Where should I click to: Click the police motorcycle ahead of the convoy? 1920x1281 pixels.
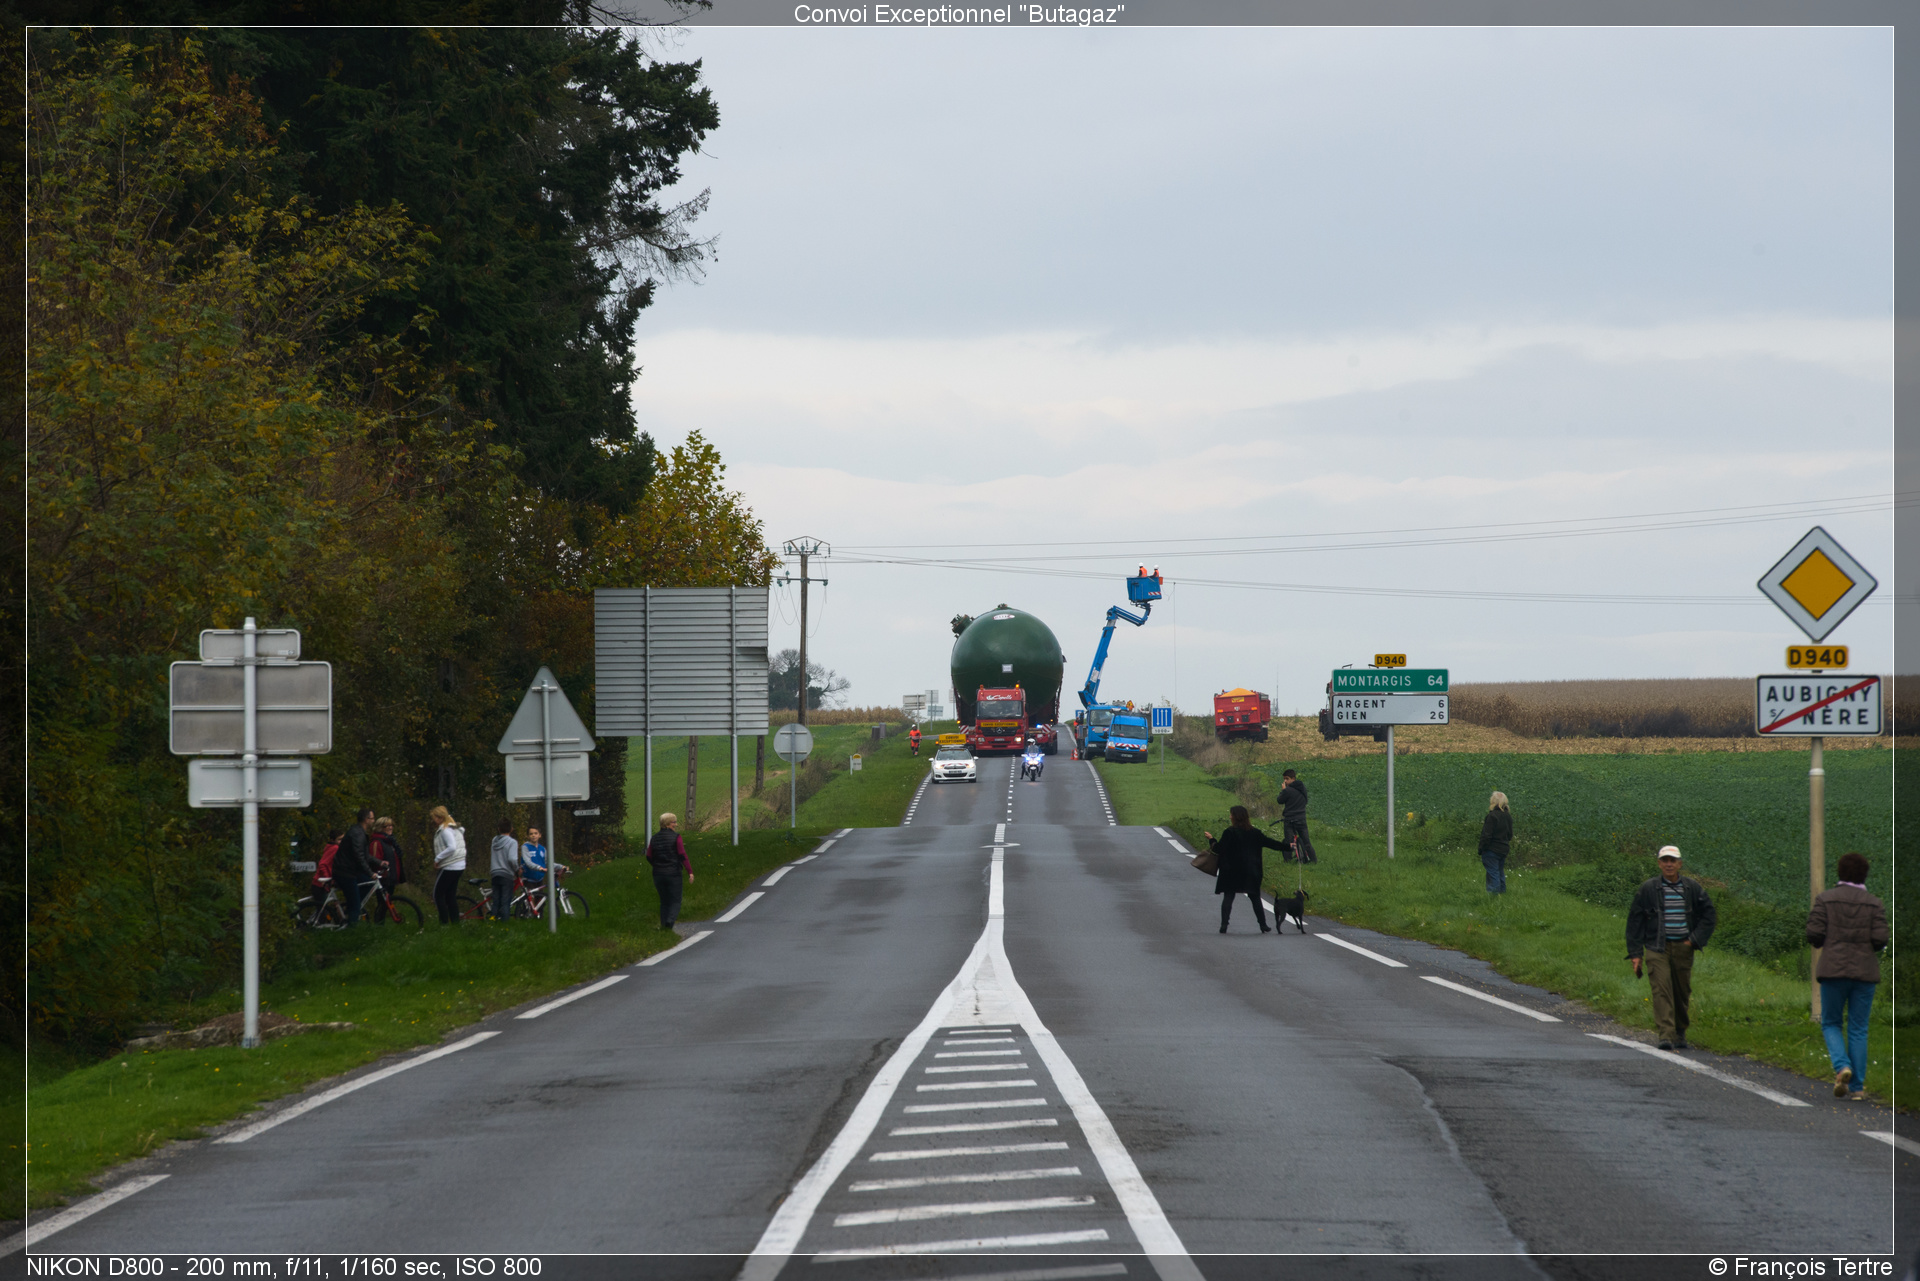[x=1032, y=762]
